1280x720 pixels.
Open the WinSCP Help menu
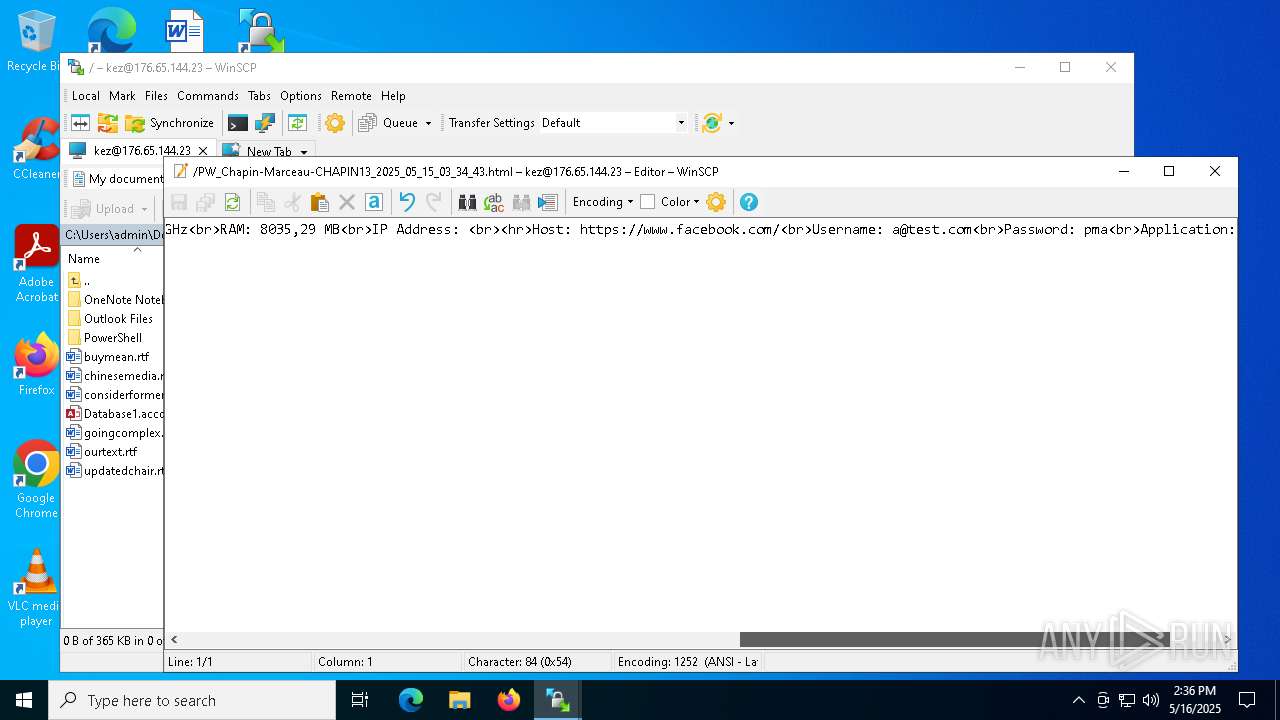tap(393, 96)
